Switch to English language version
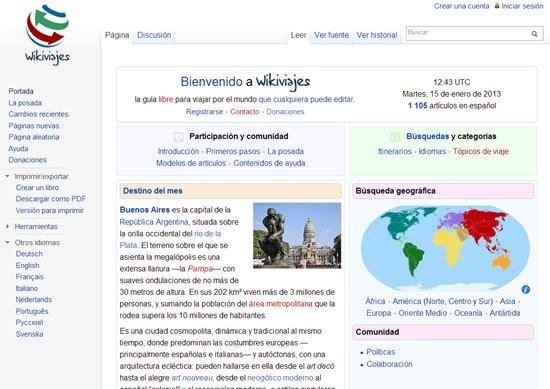This screenshot has height=389, width=550. pos(27,265)
